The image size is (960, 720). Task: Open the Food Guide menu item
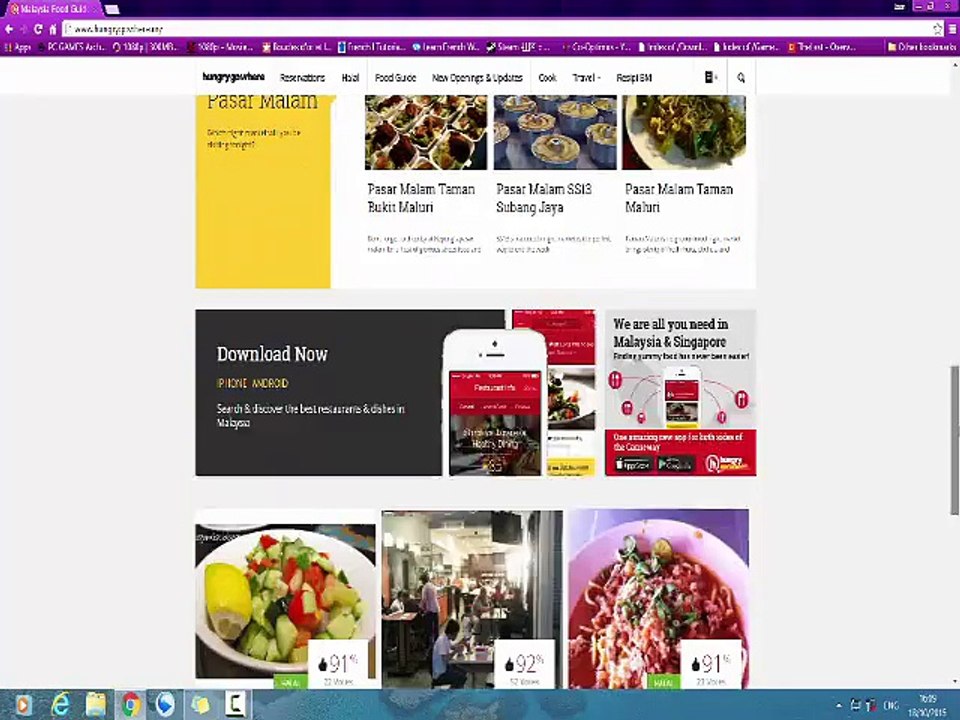(x=396, y=78)
